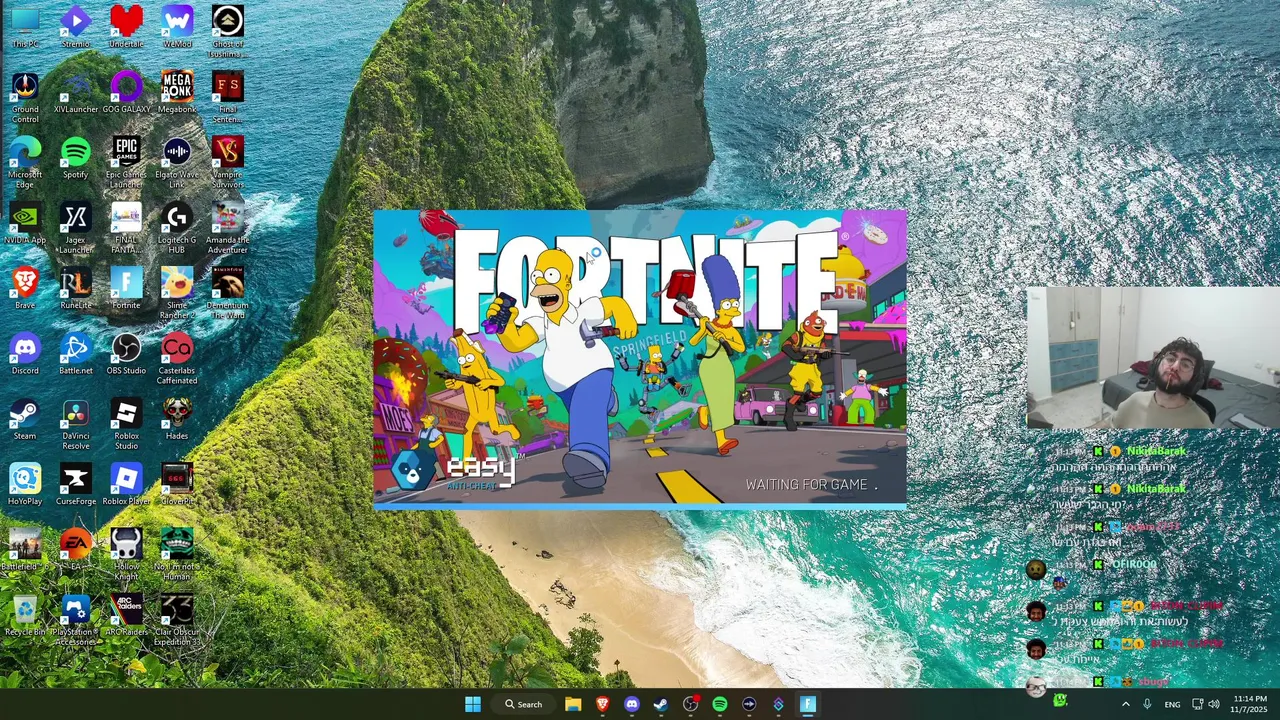Select the GOG GALAXY shortcut

coord(126,93)
